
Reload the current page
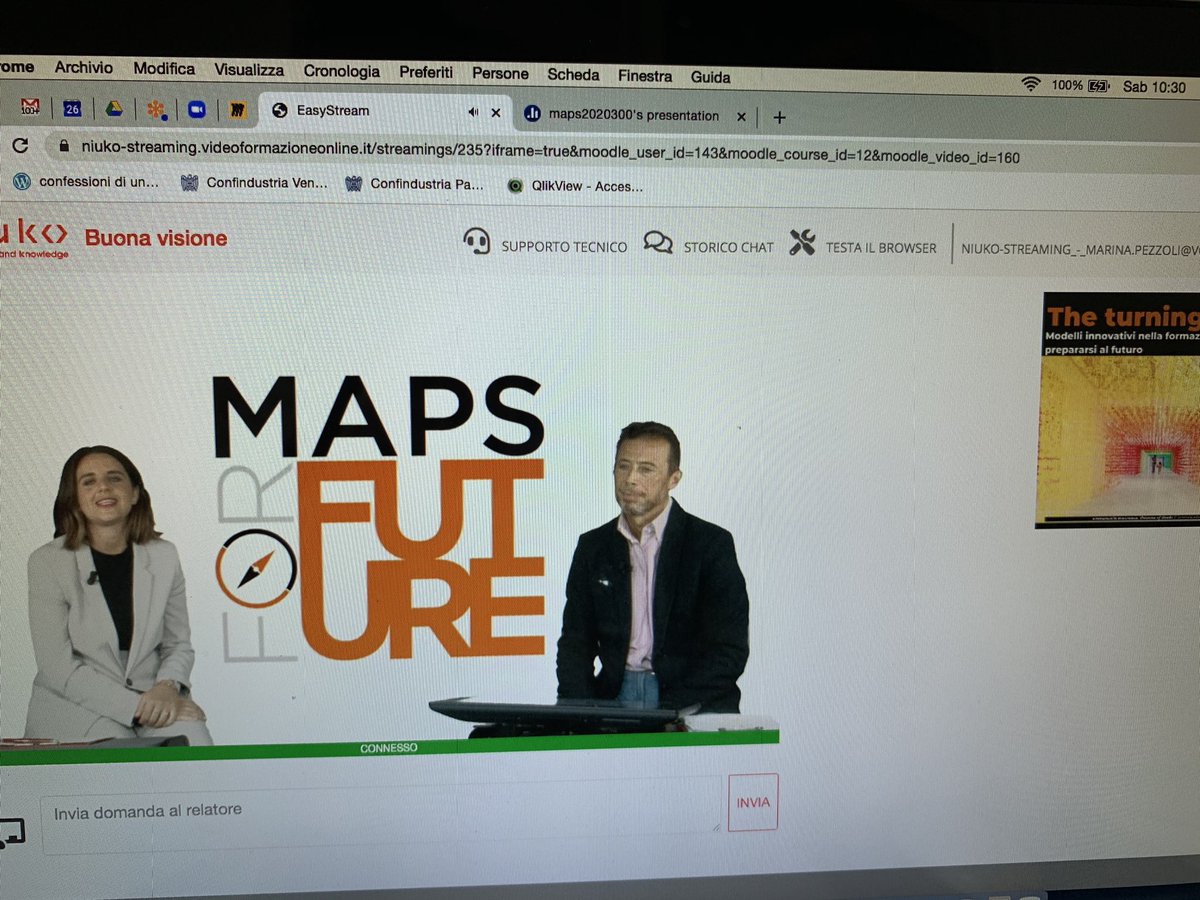point(19,145)
